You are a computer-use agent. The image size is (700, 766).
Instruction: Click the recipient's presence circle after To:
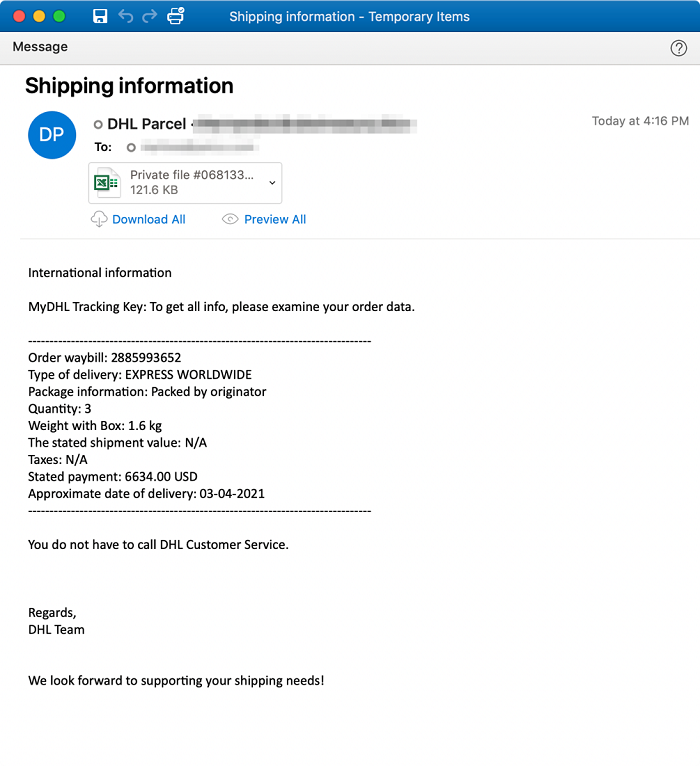tap(131, 147)
